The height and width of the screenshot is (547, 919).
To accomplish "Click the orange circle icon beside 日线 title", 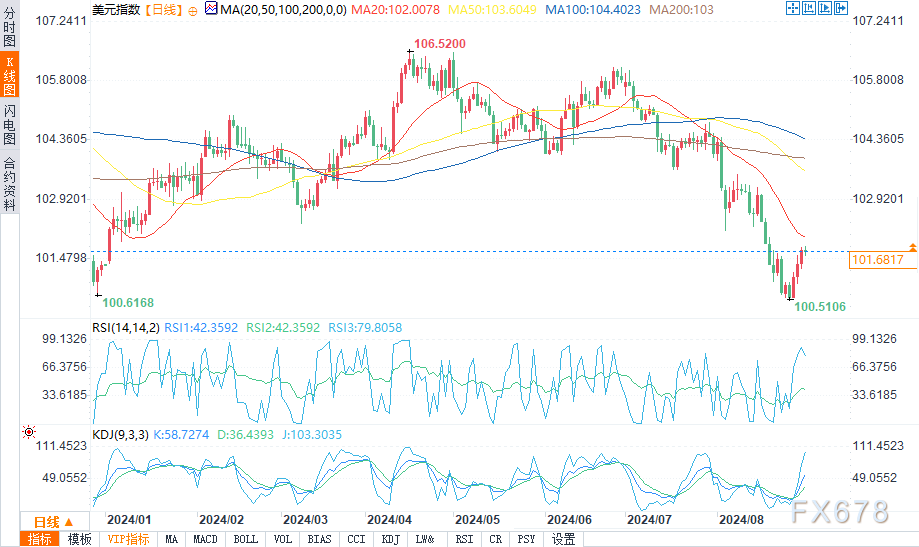I will (193, 9).
